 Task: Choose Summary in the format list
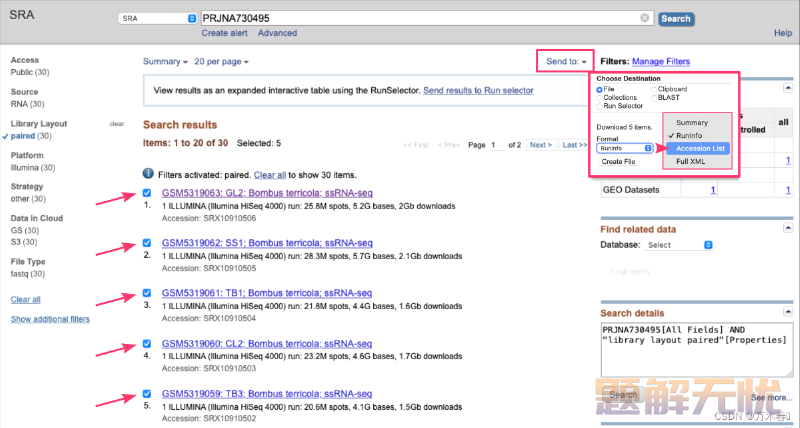tap(692, 122)
